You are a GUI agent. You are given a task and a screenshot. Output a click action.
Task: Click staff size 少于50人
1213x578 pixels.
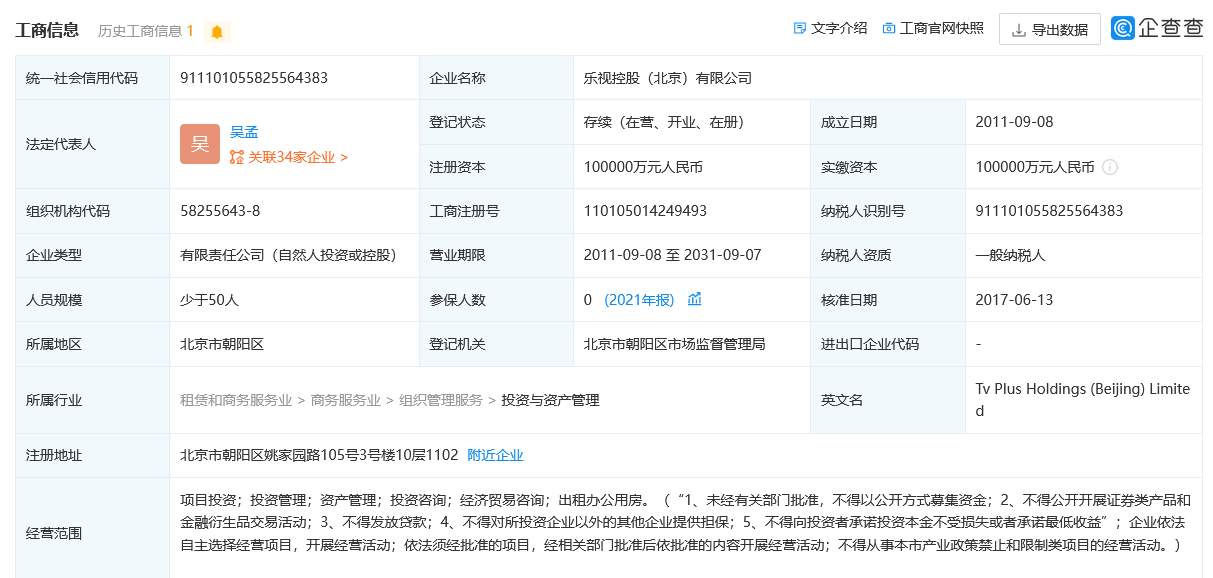click(x=210, y=300)
